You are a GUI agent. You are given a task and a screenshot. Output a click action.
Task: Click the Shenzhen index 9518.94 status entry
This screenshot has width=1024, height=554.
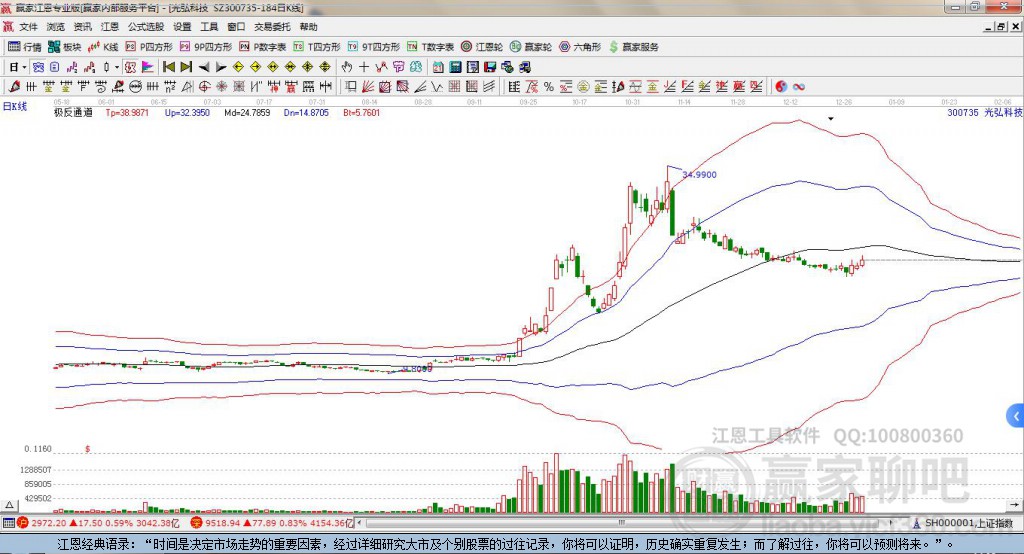pyautogui.click(x=272, y=523)
